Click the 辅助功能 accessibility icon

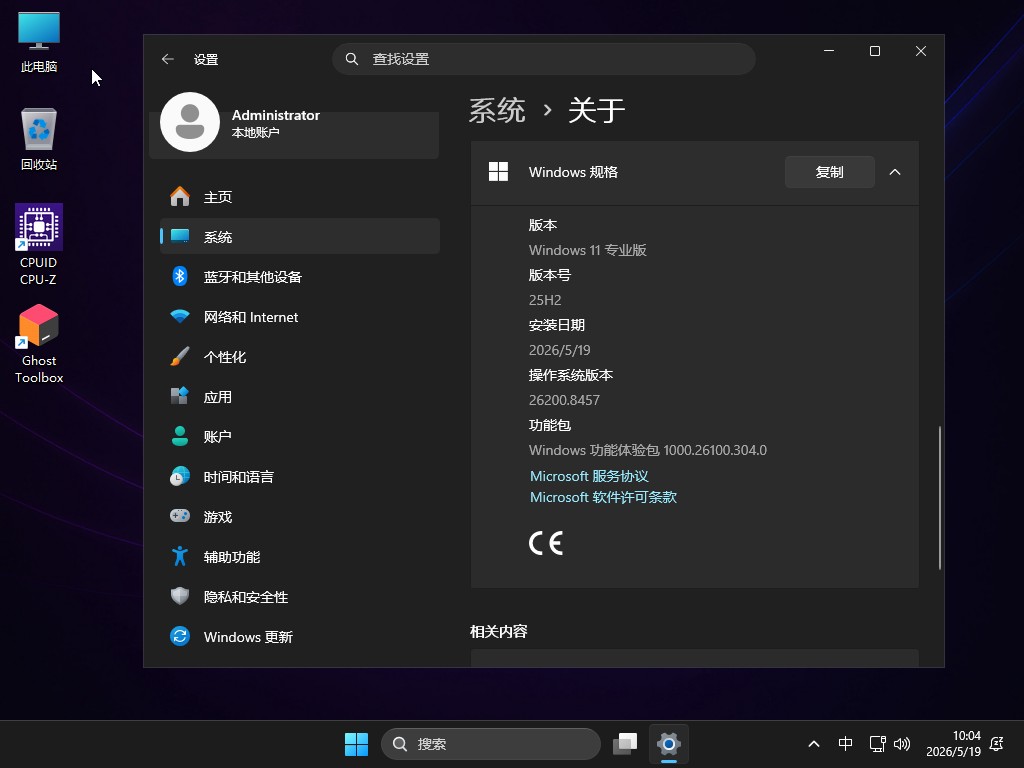(180, 556)
